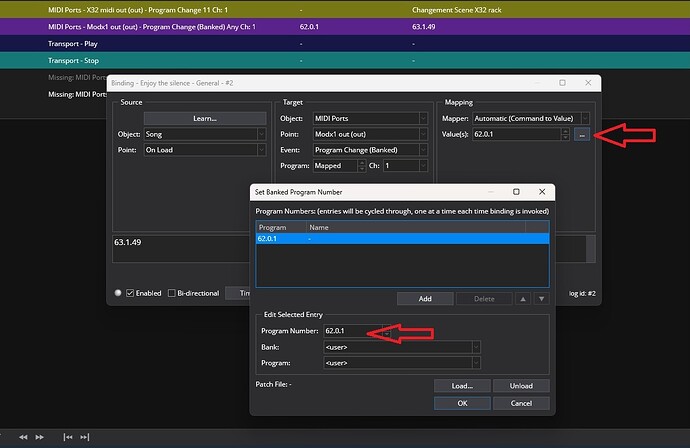Maximize the Set Banked Program Number dialog
This screenshot has height=448, width=690.
pos(515,190)
